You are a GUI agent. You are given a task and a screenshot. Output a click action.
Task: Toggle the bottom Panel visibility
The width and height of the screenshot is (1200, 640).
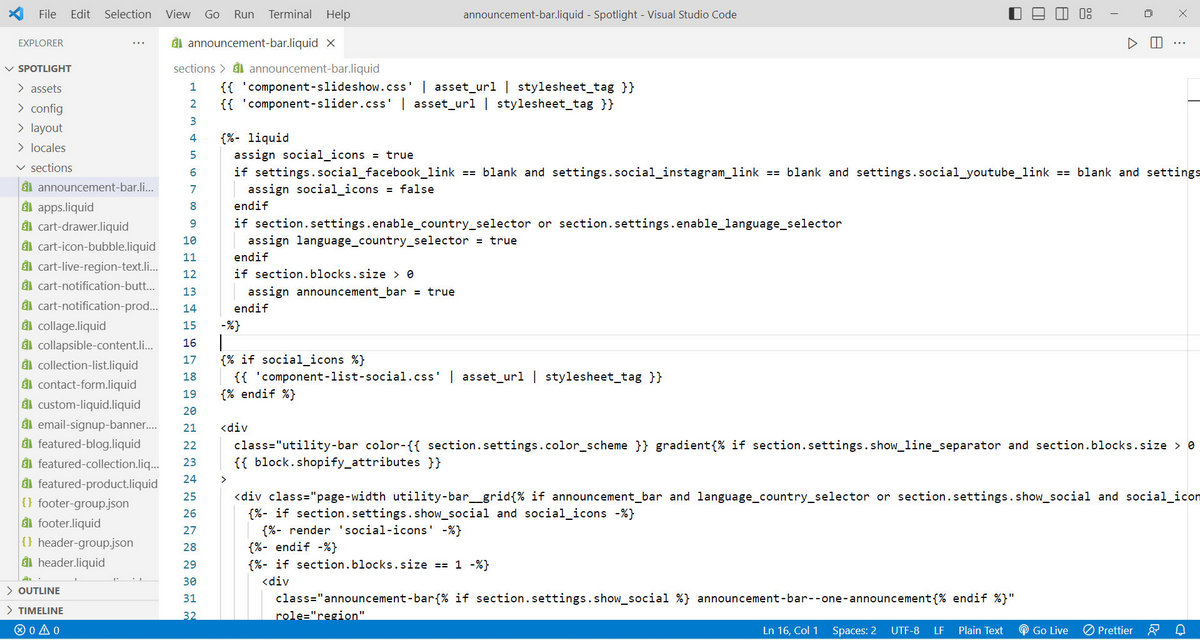point(1039,14)
